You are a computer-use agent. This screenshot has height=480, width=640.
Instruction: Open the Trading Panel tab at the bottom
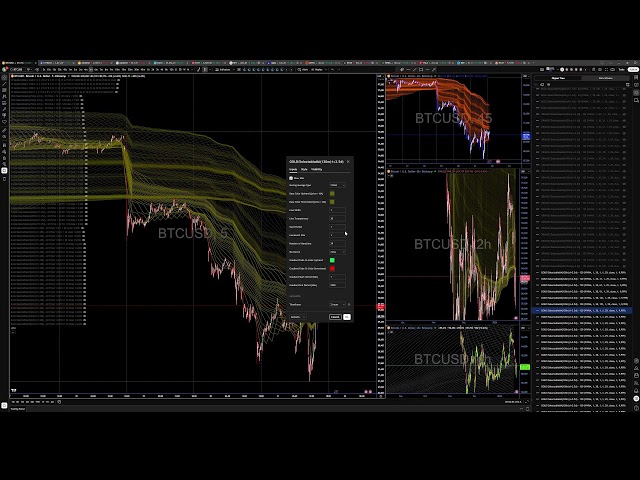[x=18, y=409]
